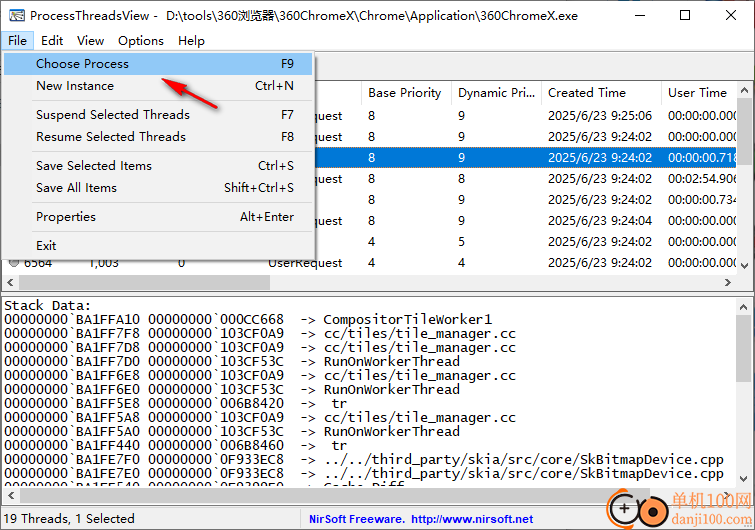755x530 pixels.
Task: Select Choose Process from File menu
Action: pos(158,64)
